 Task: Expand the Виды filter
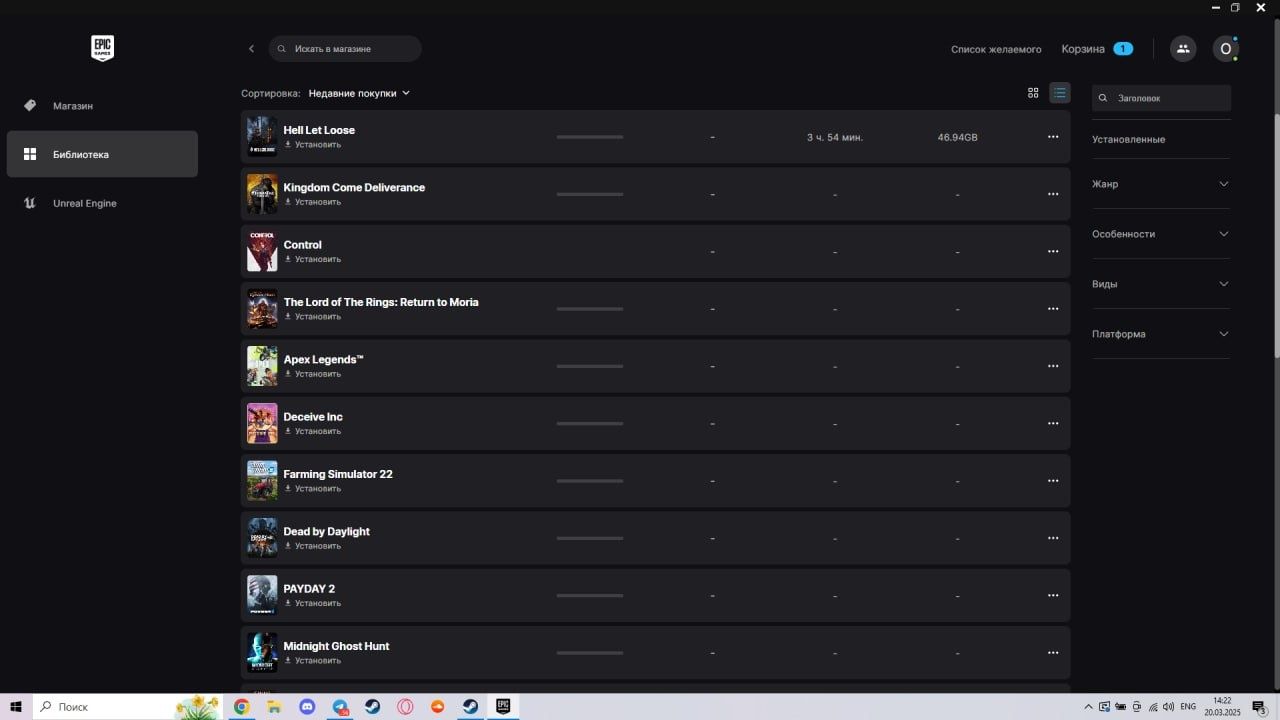click(x=1161, y=284)
